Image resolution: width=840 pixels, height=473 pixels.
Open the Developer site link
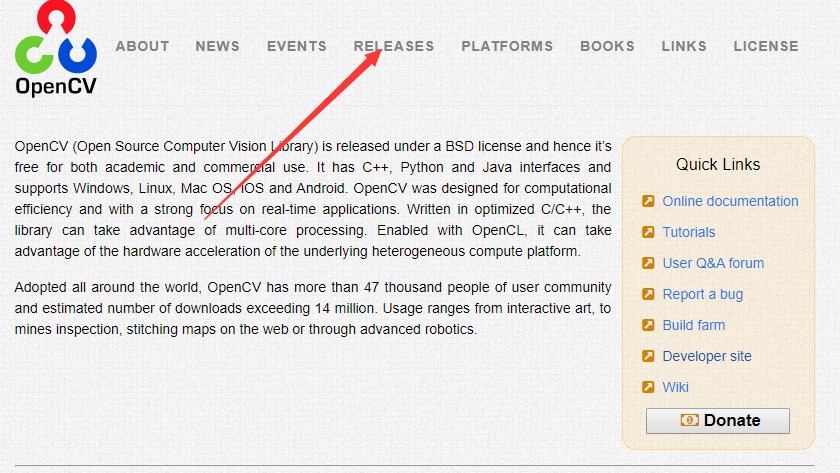coord(707,356)
